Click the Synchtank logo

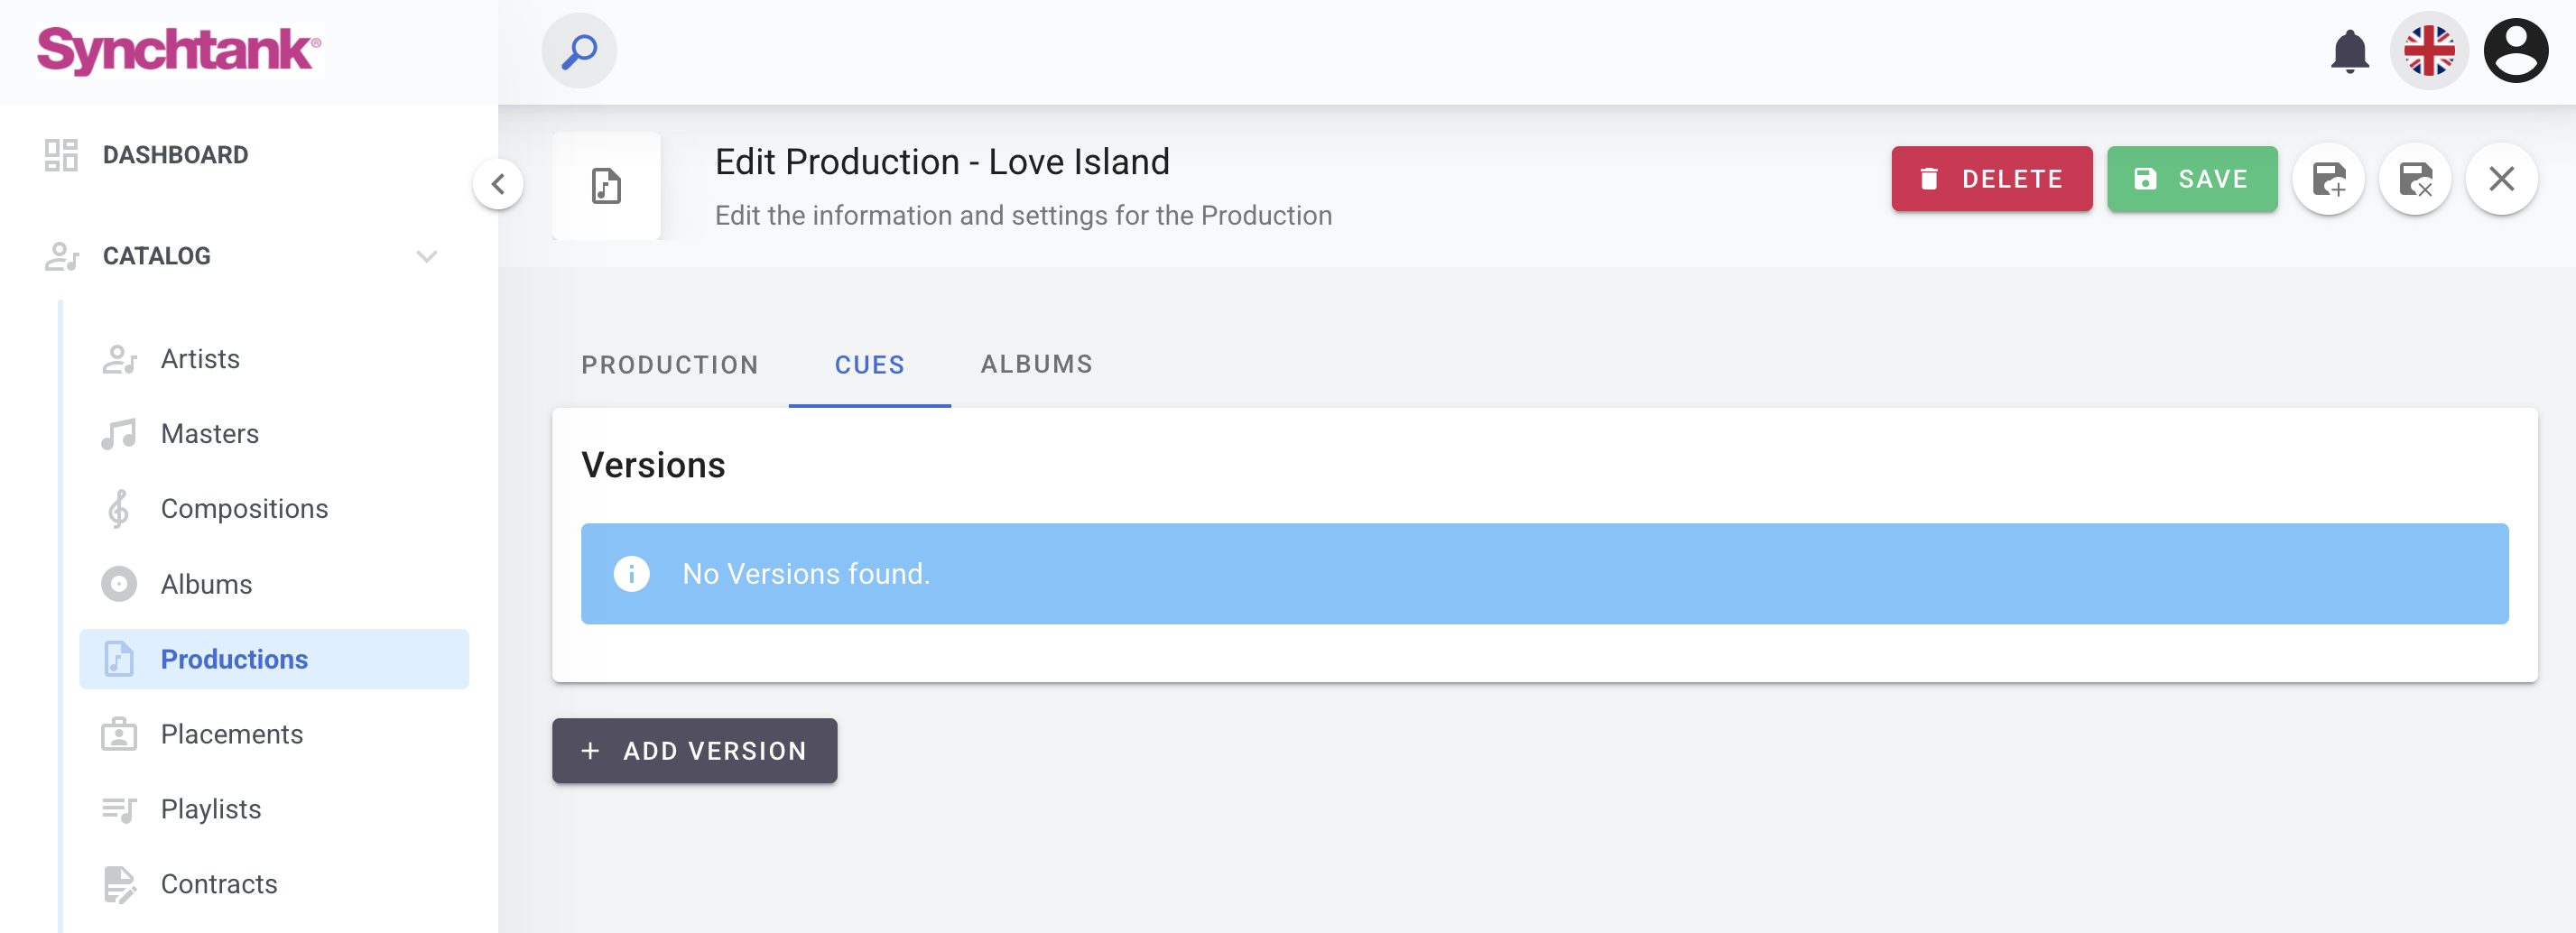coord(179,50)
